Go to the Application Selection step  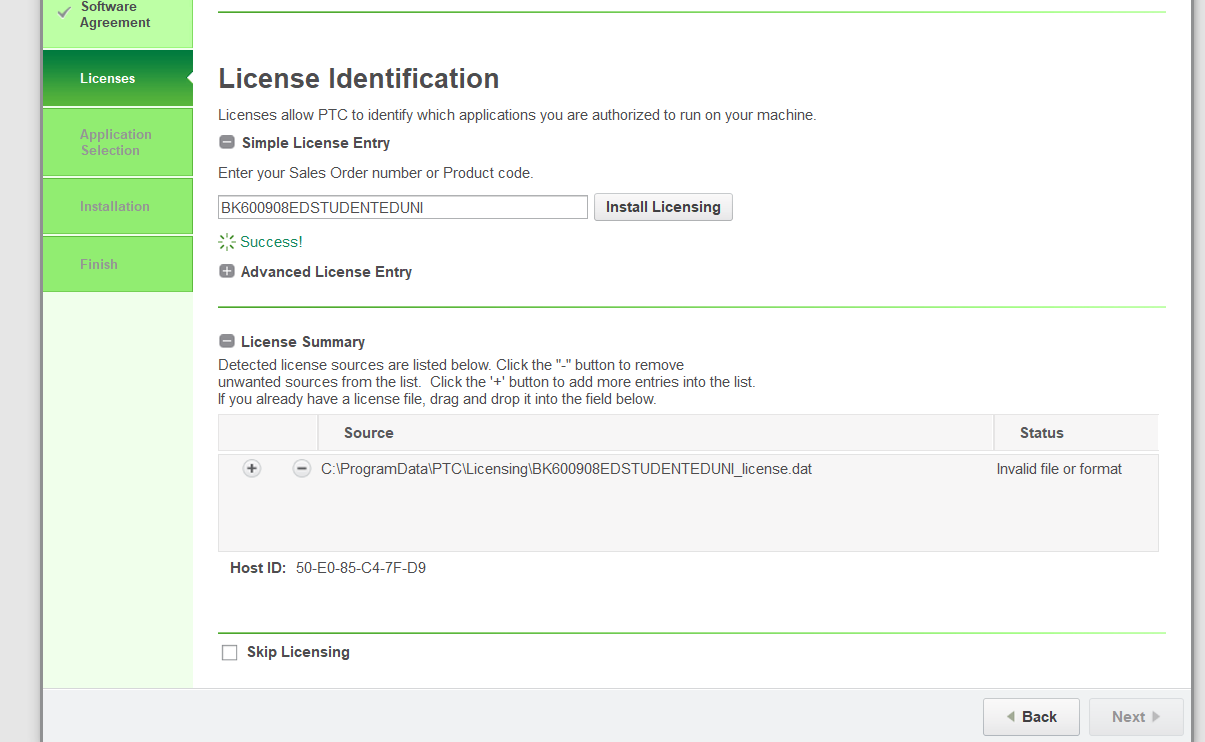pos(116,142)
